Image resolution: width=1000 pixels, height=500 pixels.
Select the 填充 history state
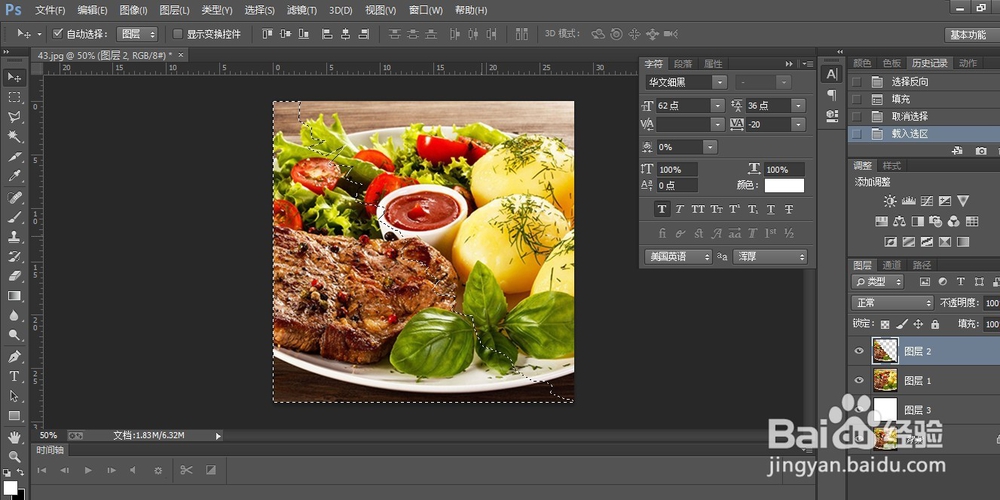tap(901, 99)
